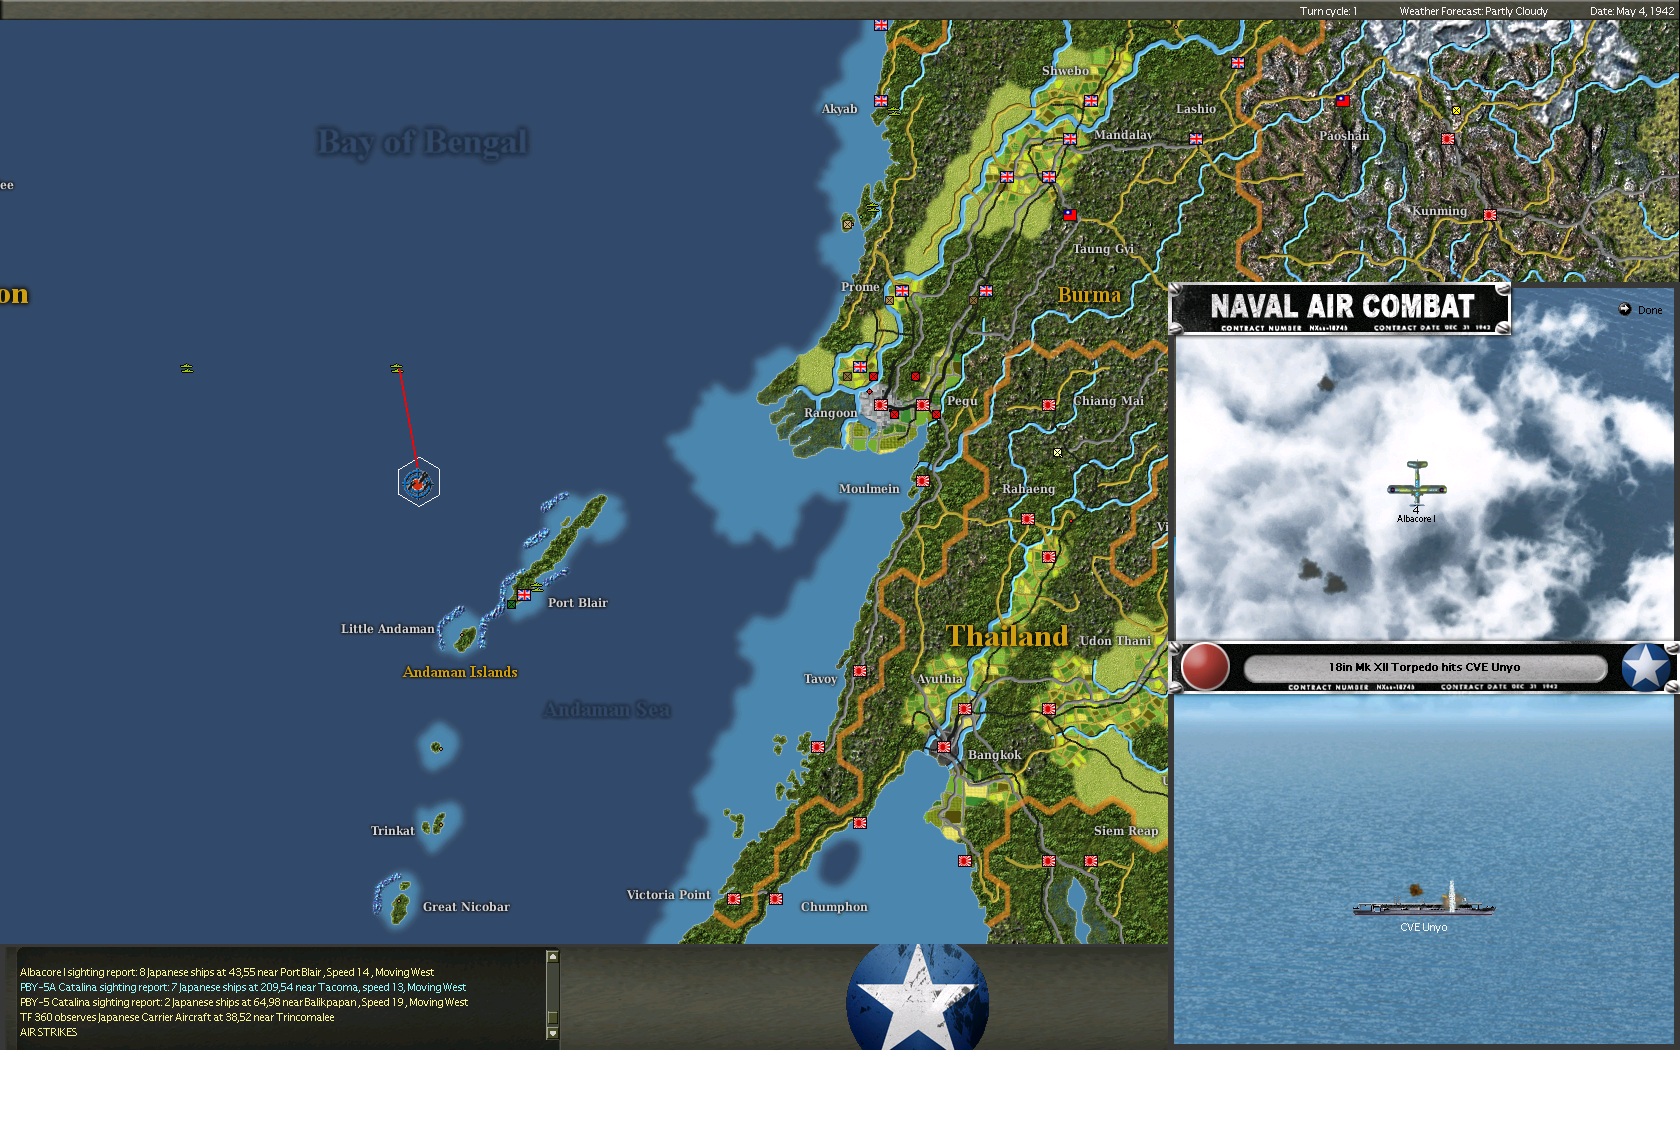
Task: Click the British flag at Akyab
Action: 881,101
